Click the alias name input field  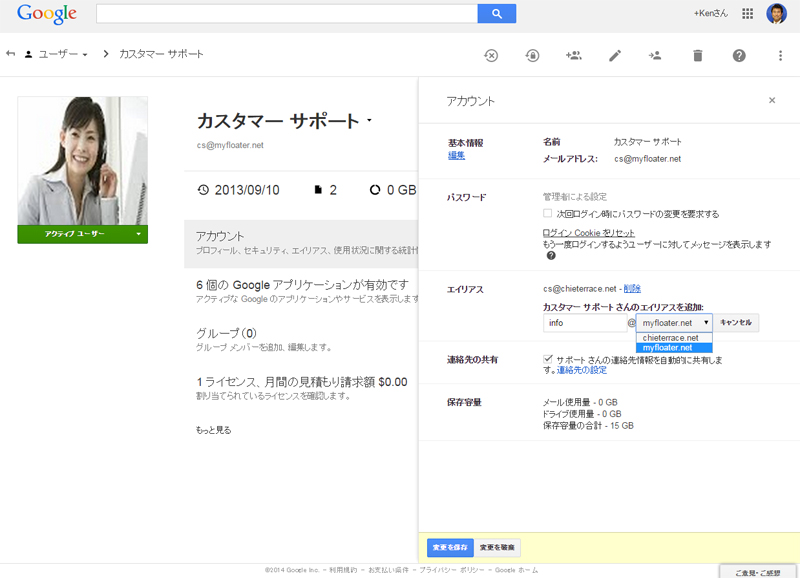coord(584,323)
